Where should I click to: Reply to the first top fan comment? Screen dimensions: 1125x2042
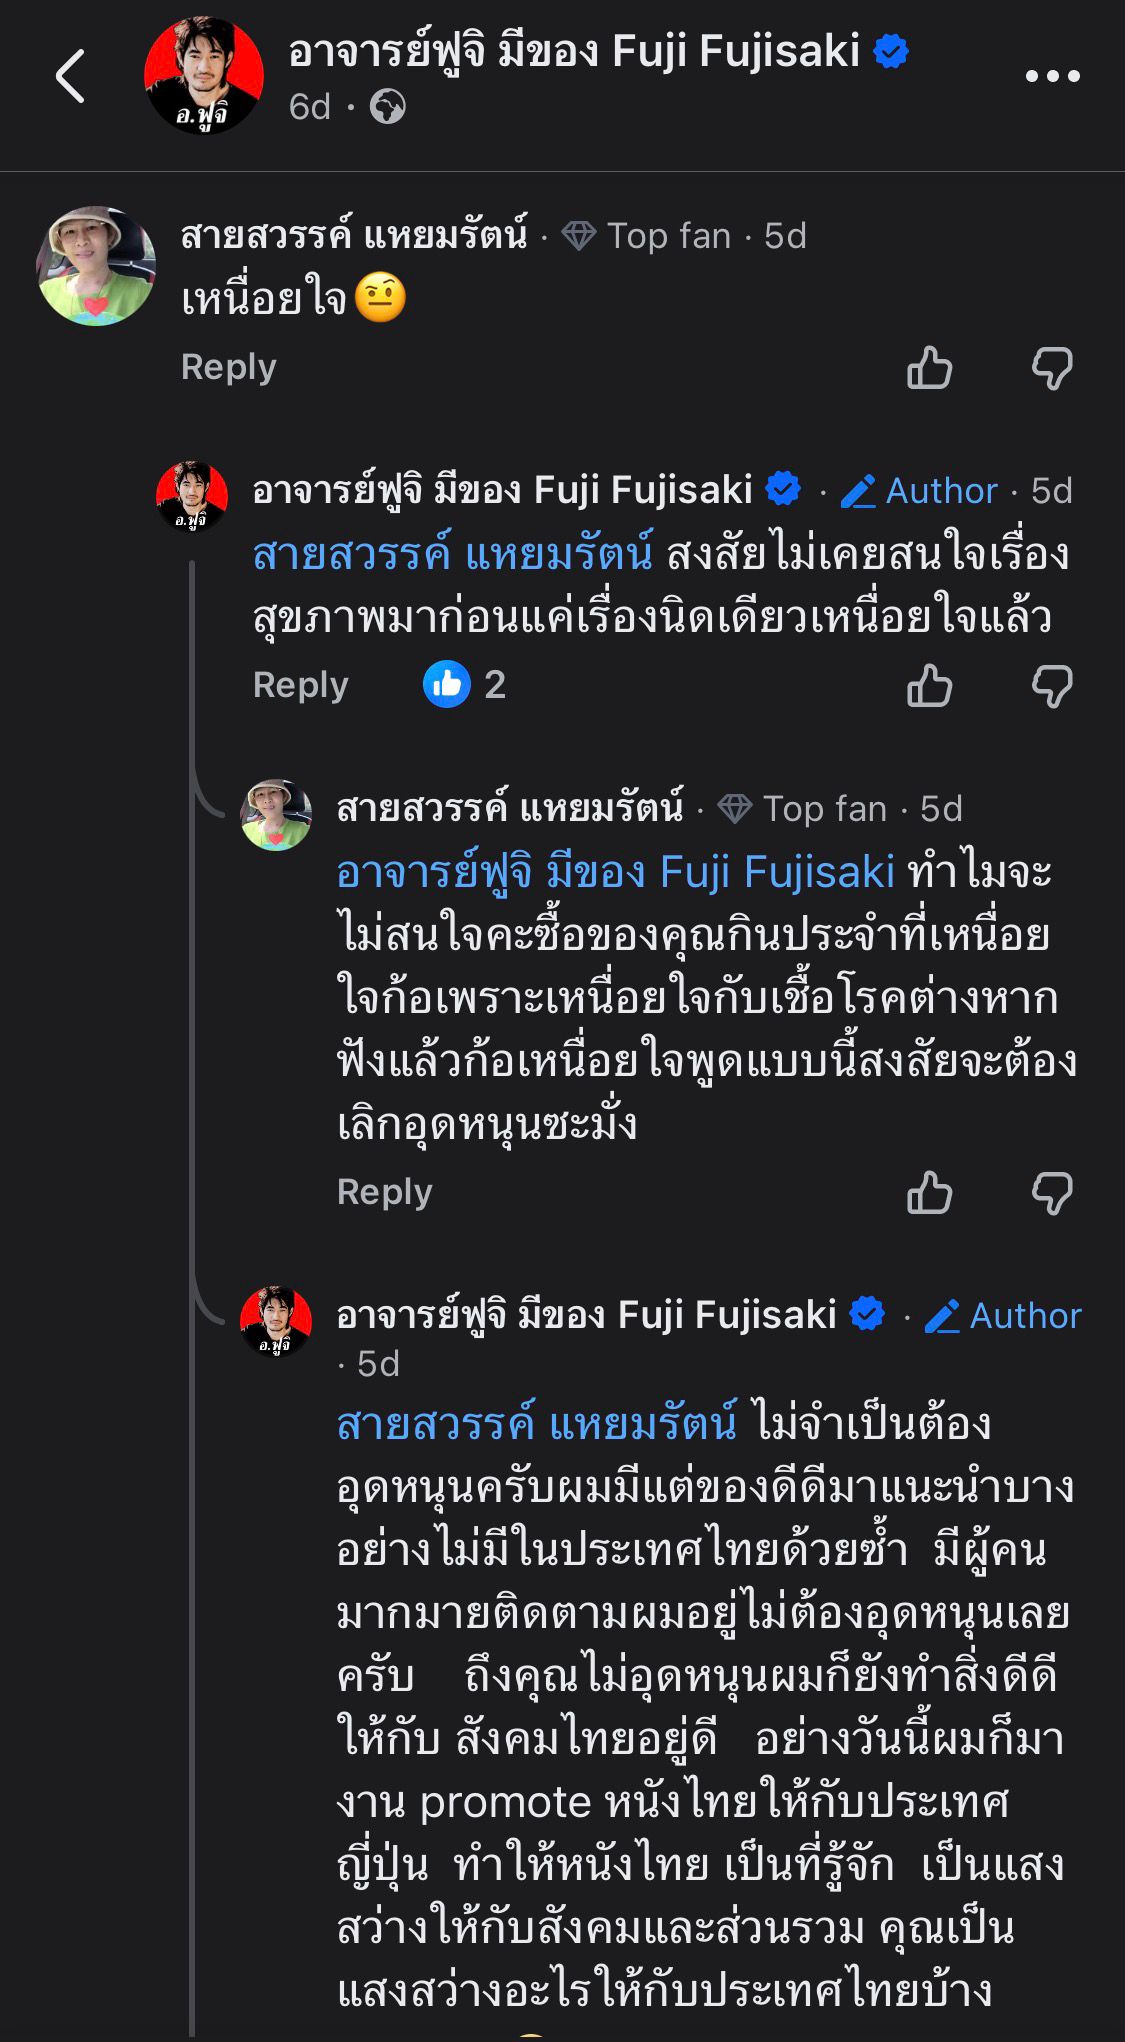coord(228,367)
